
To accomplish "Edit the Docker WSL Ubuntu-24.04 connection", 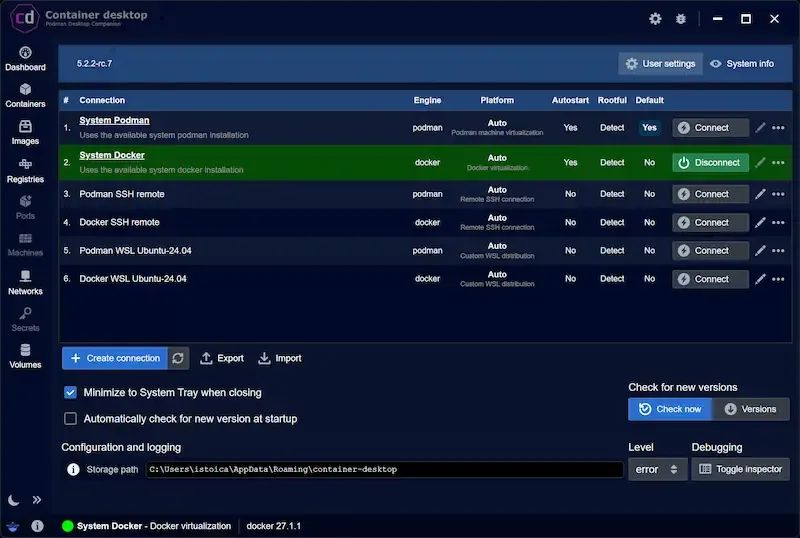I will click(x=760, y=279).
